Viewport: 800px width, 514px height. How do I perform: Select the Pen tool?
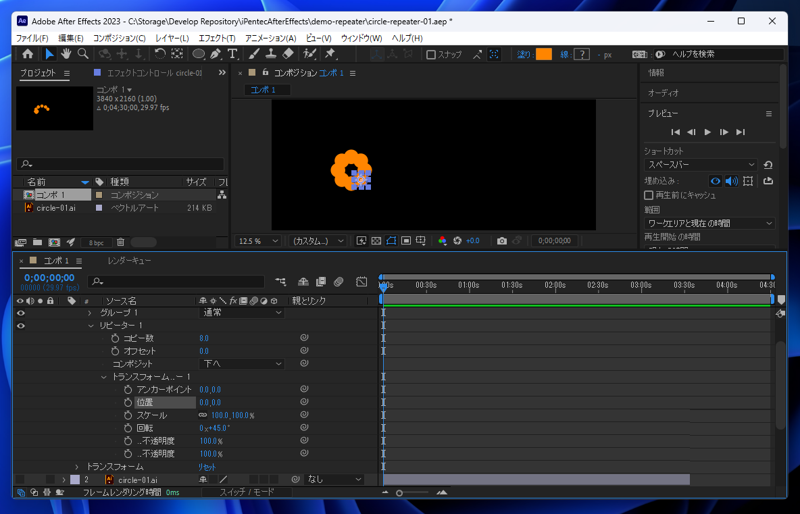215,54
